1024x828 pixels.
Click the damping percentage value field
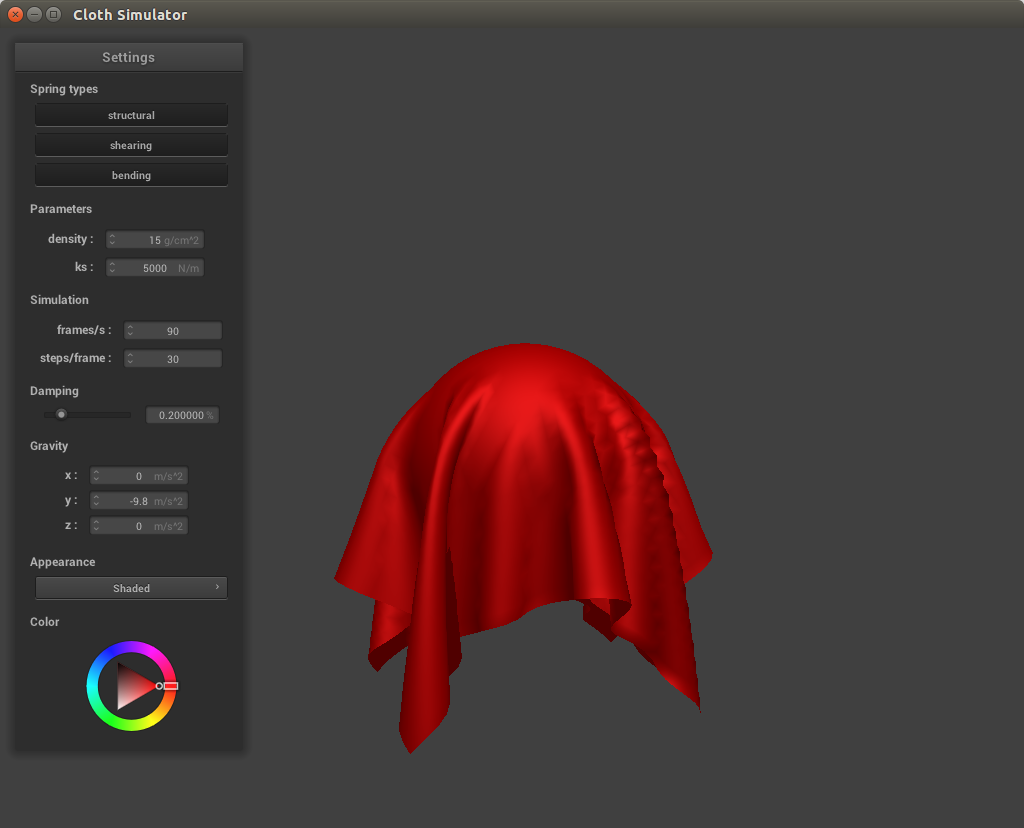182,415
